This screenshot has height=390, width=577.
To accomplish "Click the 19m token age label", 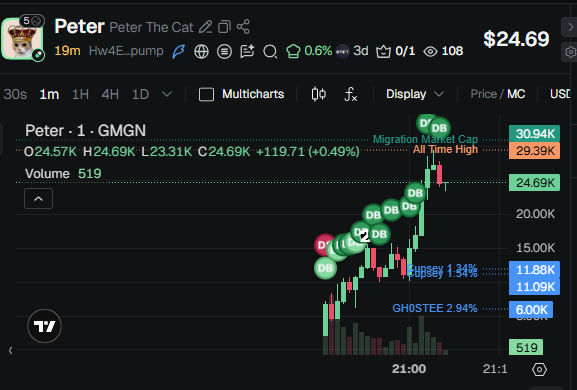I will [x=67, y=51].
